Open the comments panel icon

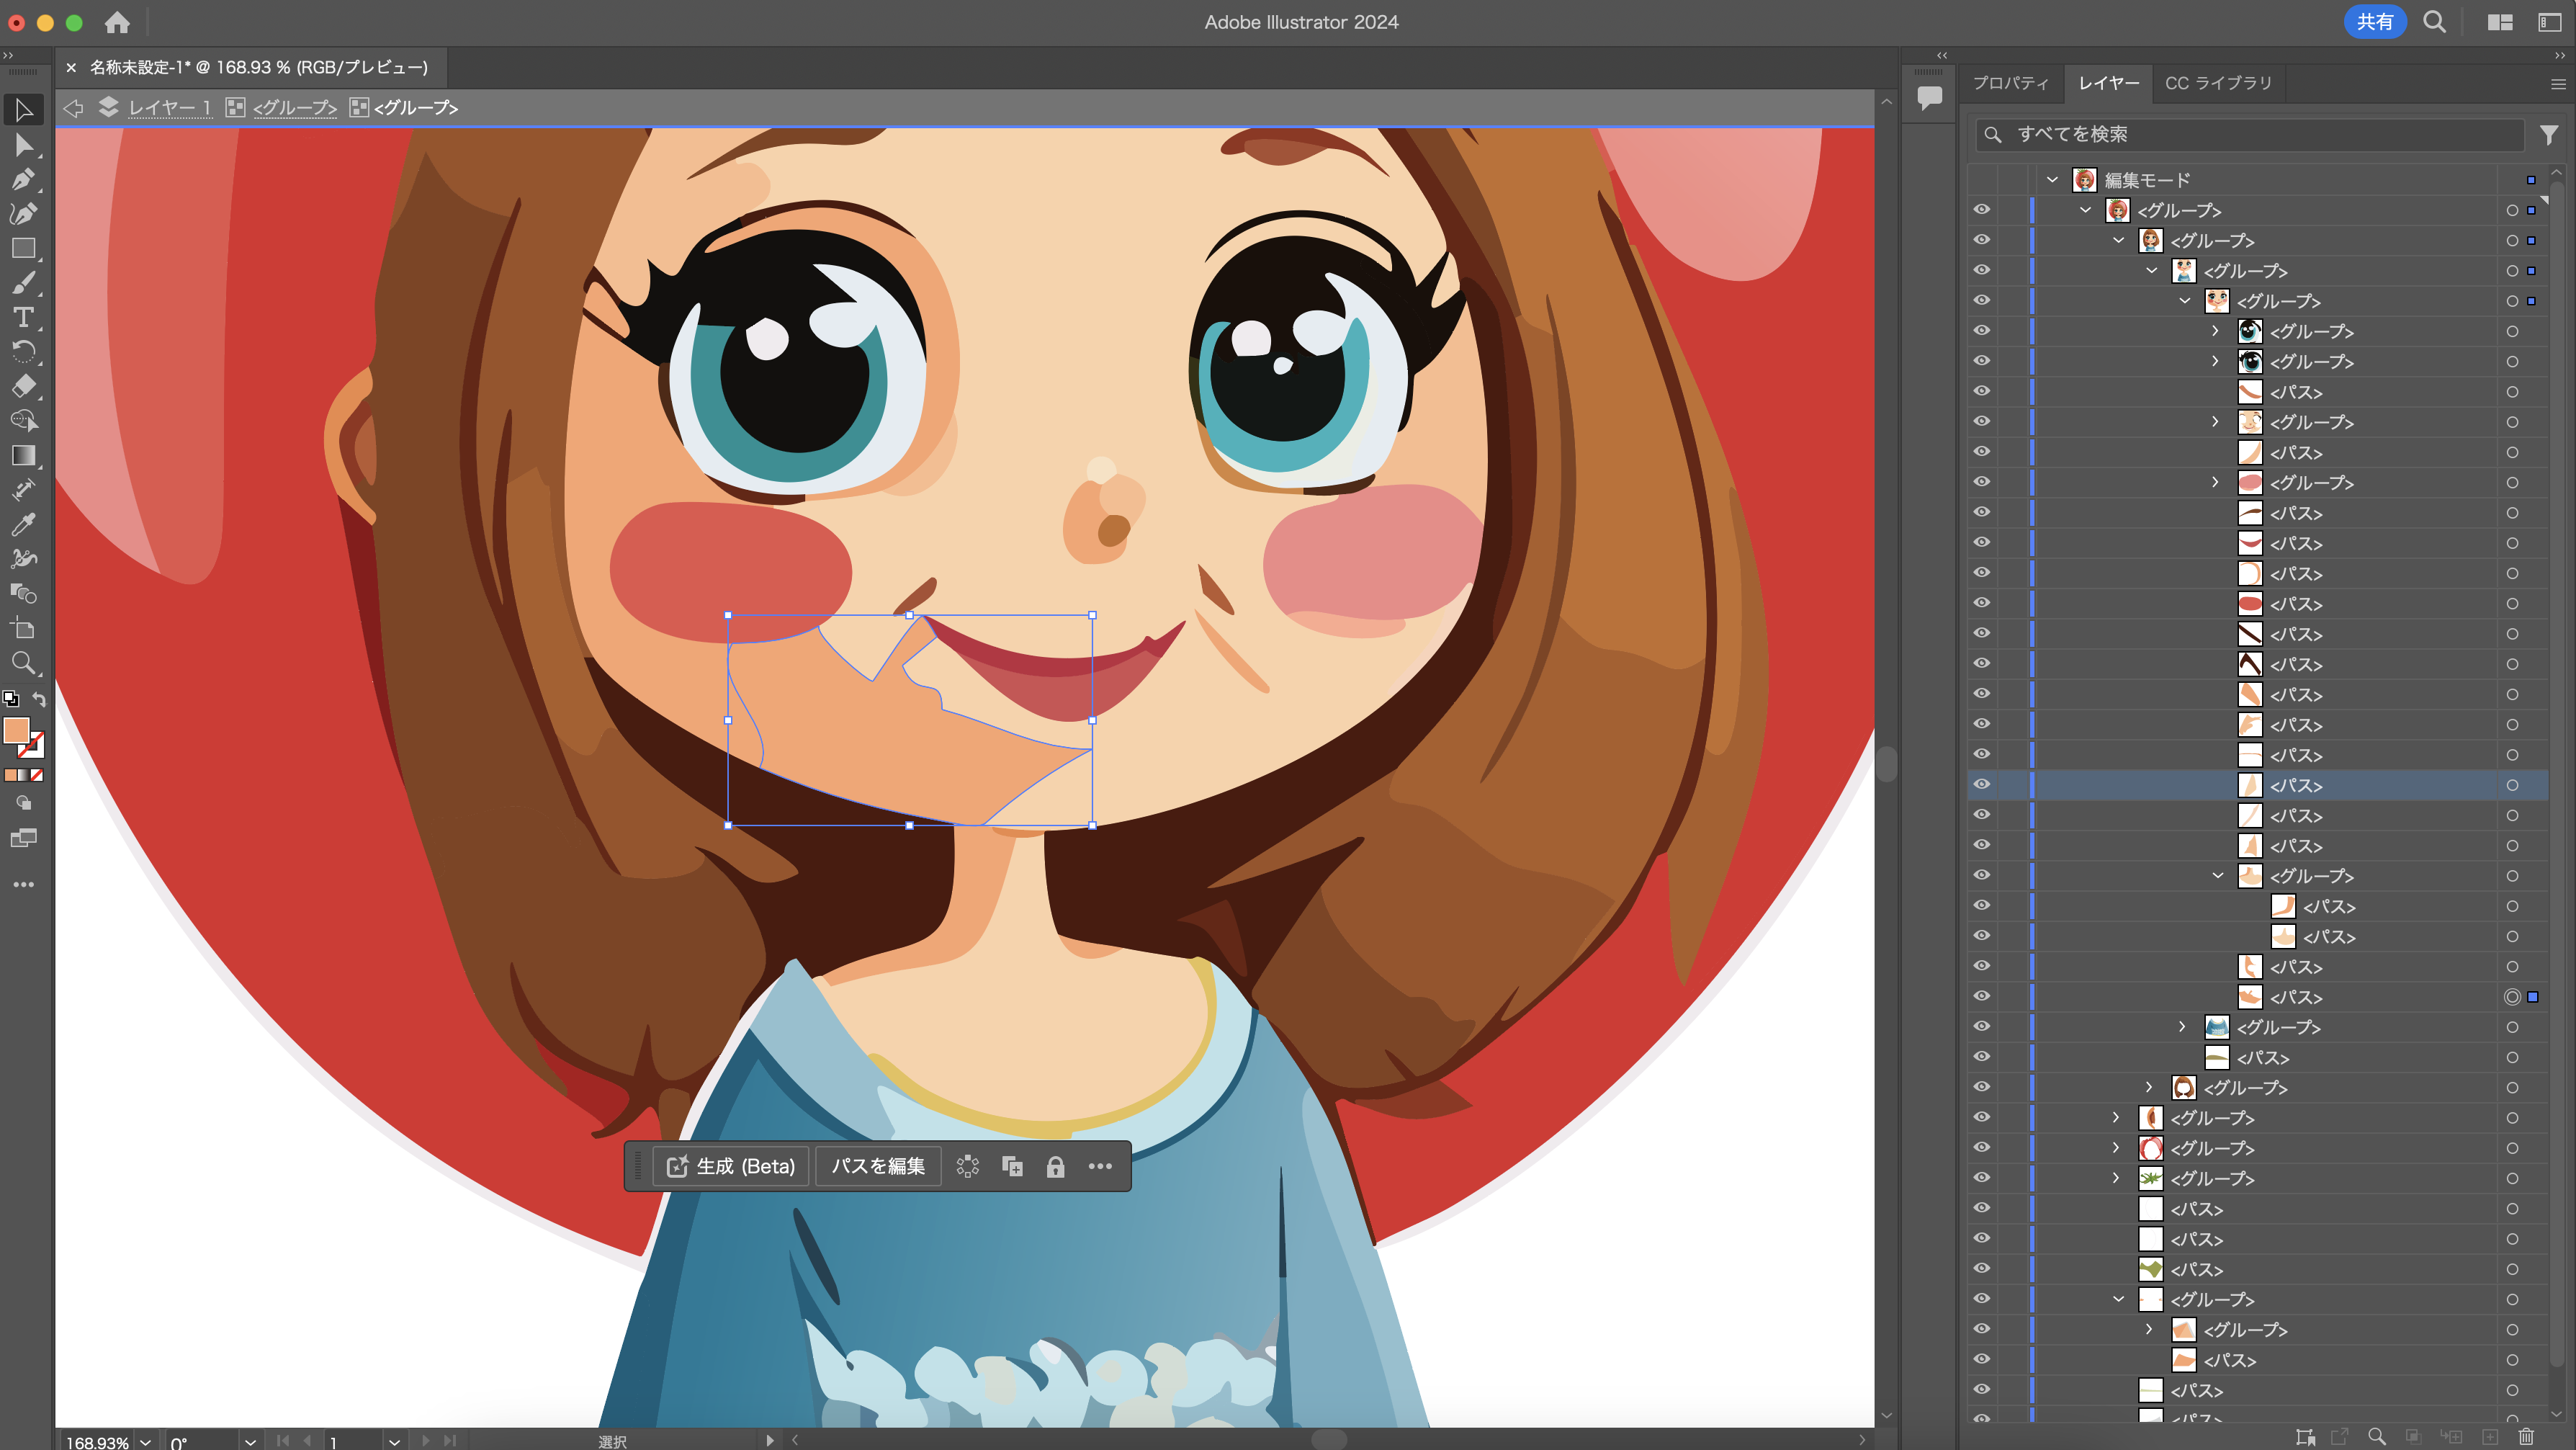[x=1929, y=97]
